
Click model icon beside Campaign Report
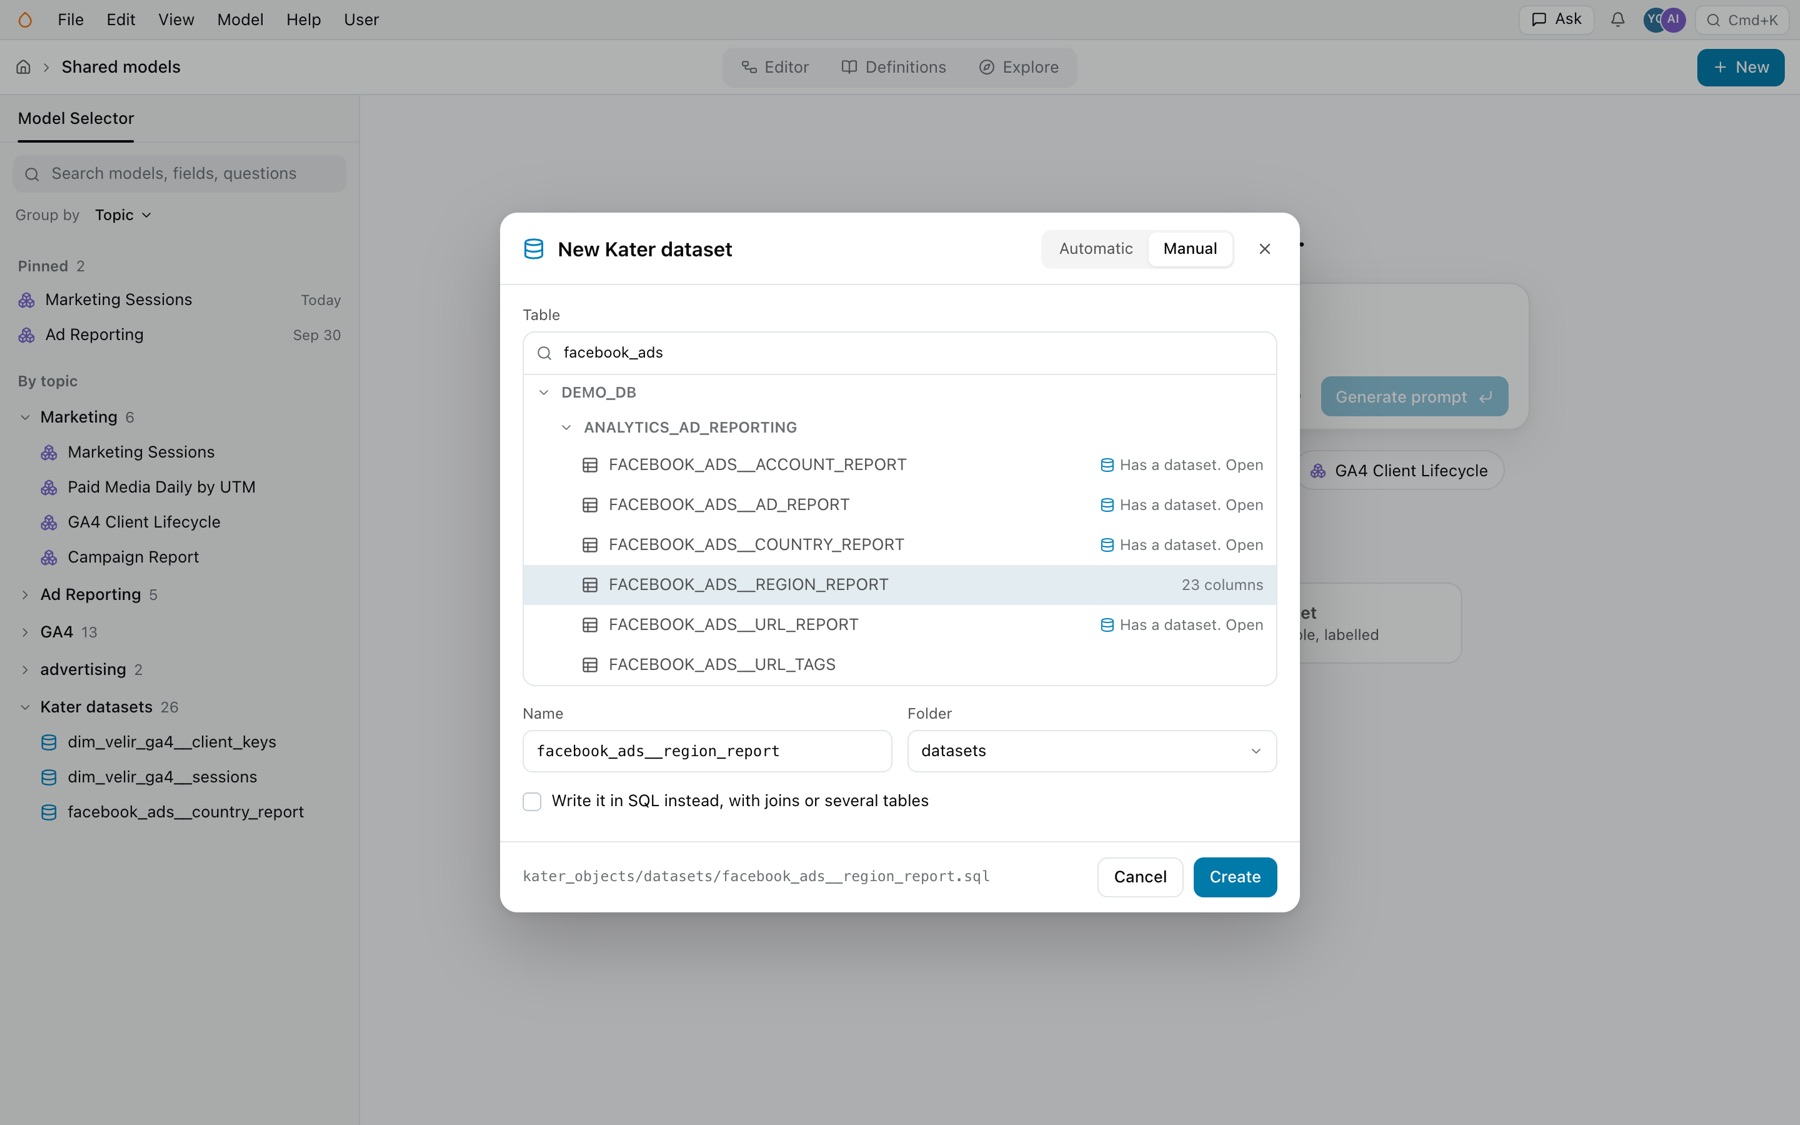coord(49,557)
